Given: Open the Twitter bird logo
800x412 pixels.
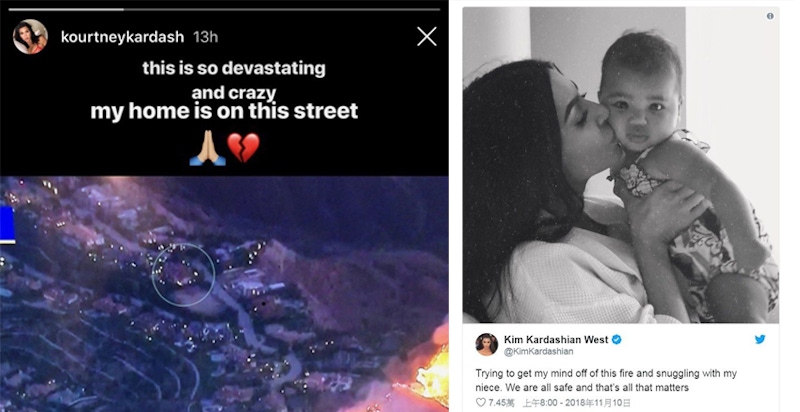Looking at the screenshot, I should coord(760,340).
